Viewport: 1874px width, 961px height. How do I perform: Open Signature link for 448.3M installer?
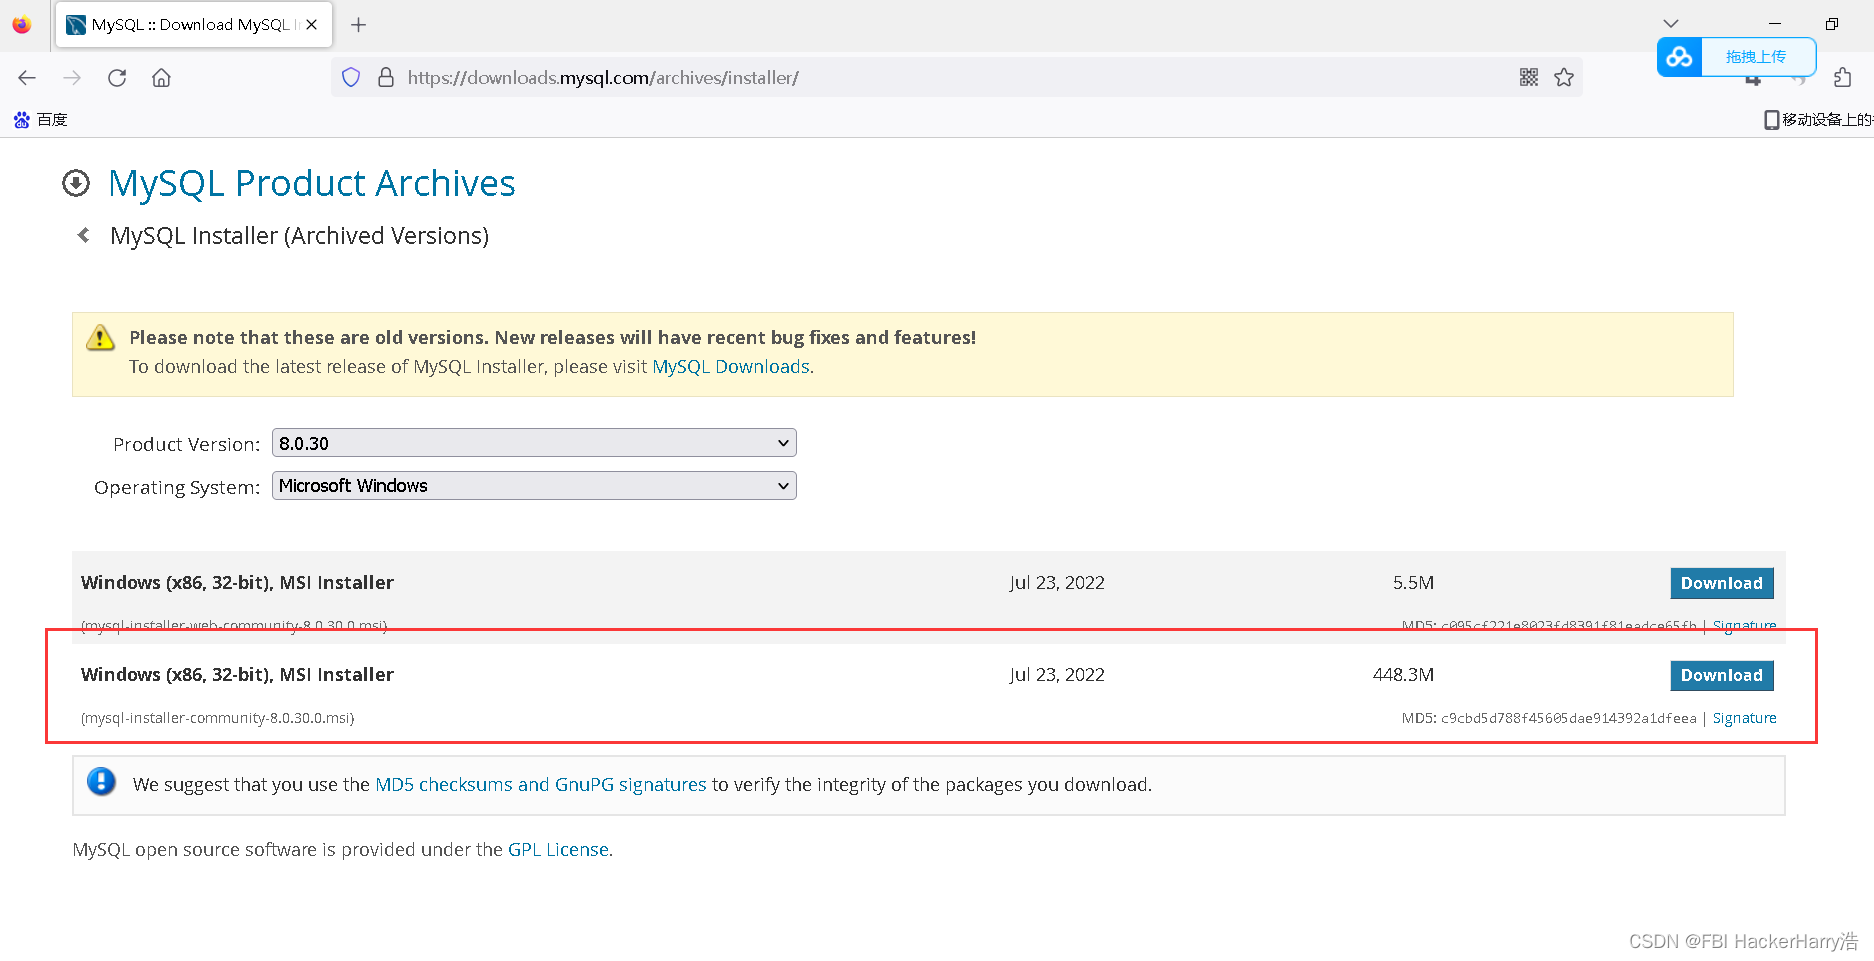pyautogui.click(x=1744, y=718)
